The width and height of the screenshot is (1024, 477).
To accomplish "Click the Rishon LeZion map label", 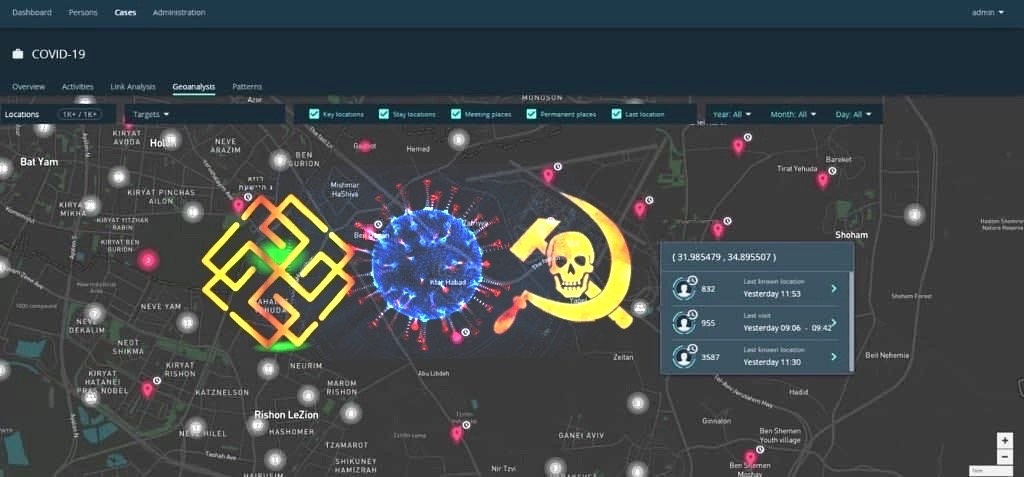I will click(x=286, y=414).
